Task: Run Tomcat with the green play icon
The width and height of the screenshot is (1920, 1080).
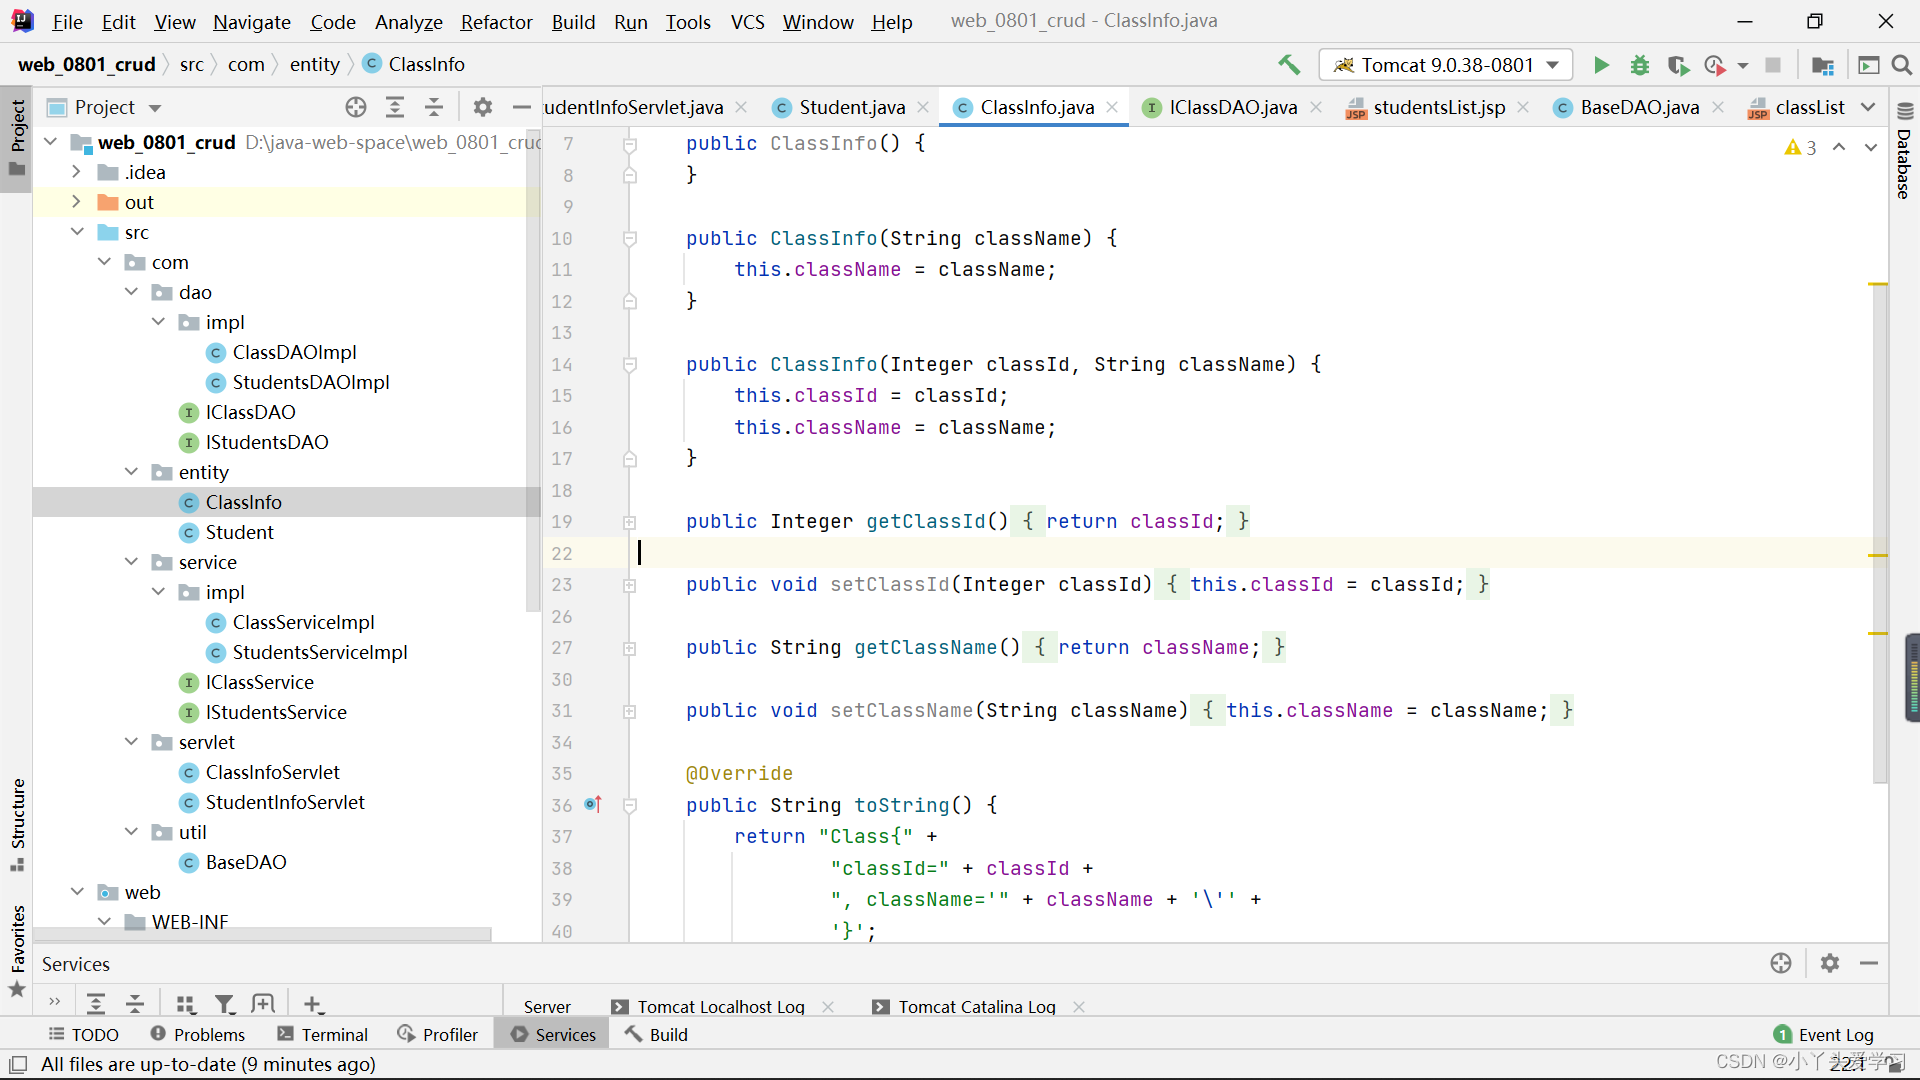Action: (1601, 65)
